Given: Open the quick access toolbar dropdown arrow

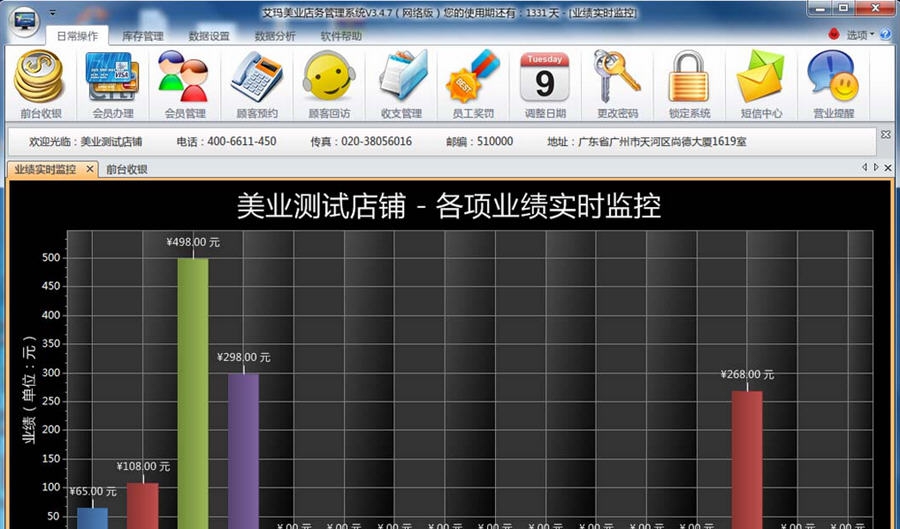Looking at the screenshot, I should (x=52, y=13).
